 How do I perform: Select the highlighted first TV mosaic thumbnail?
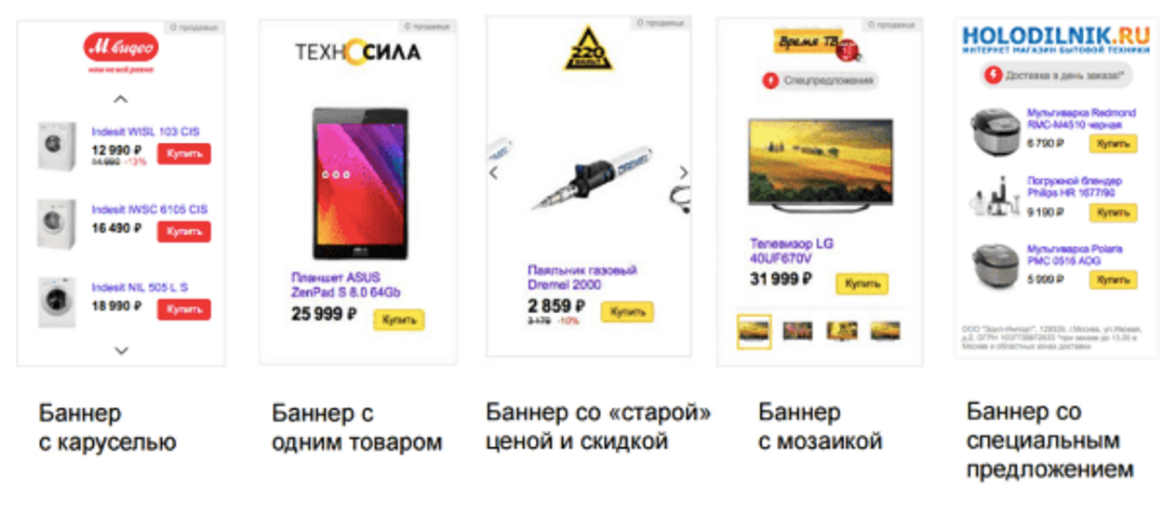[x=754, y=331]
